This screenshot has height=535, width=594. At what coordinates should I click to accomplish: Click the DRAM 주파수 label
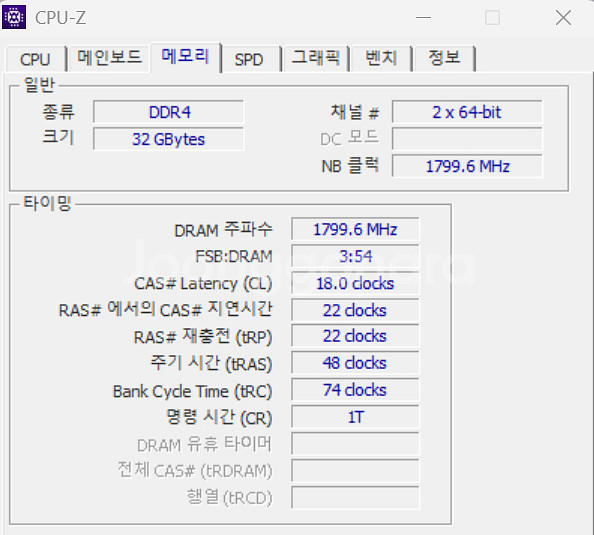[223, 230]
